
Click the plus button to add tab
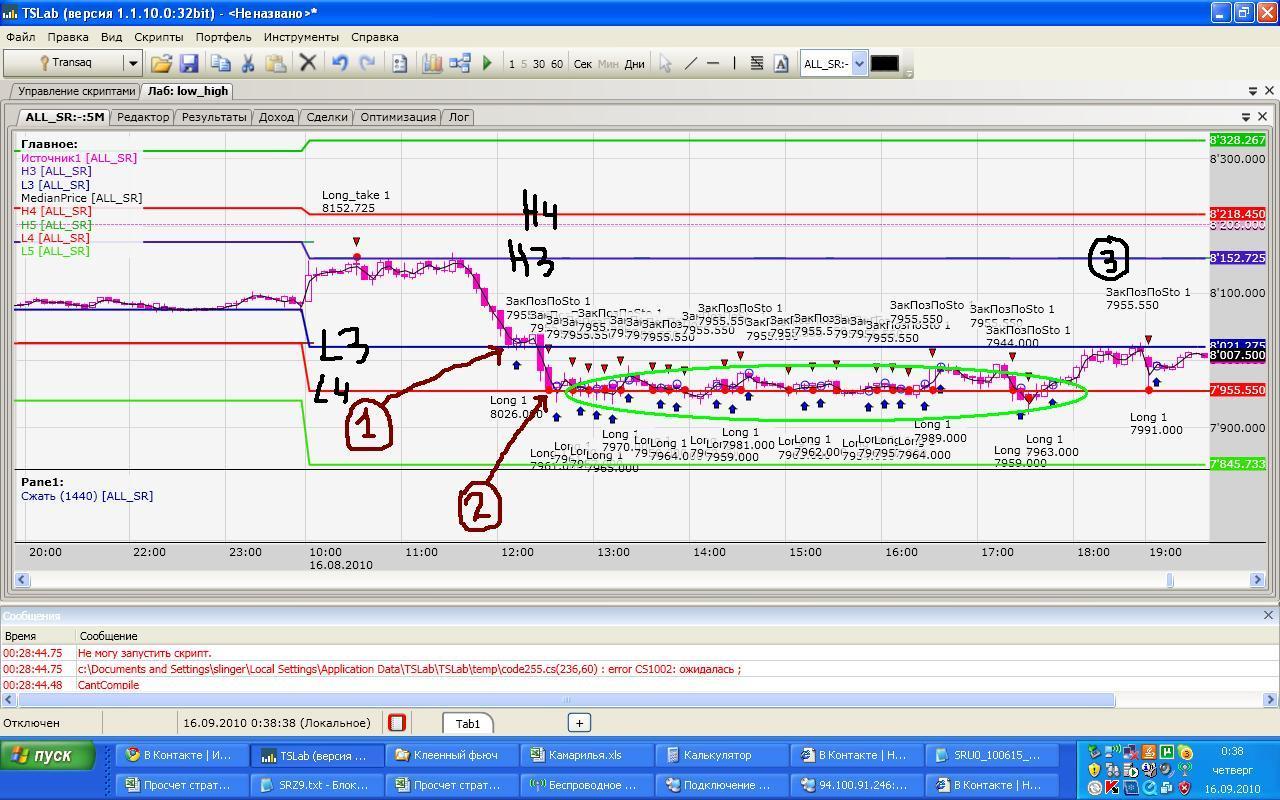[x=579, y=722]
